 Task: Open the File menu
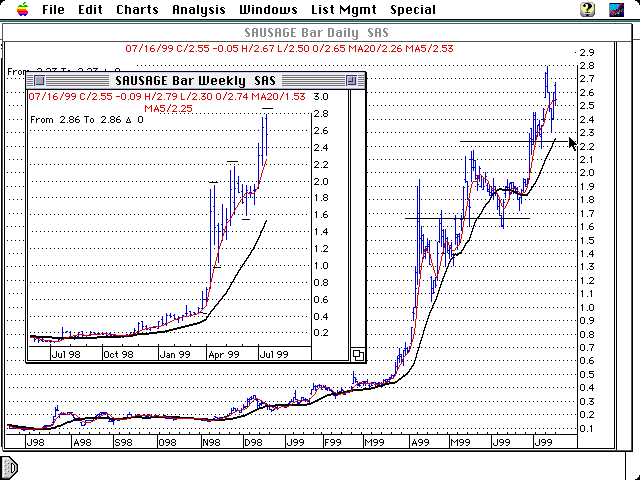[x=53, y=10]
